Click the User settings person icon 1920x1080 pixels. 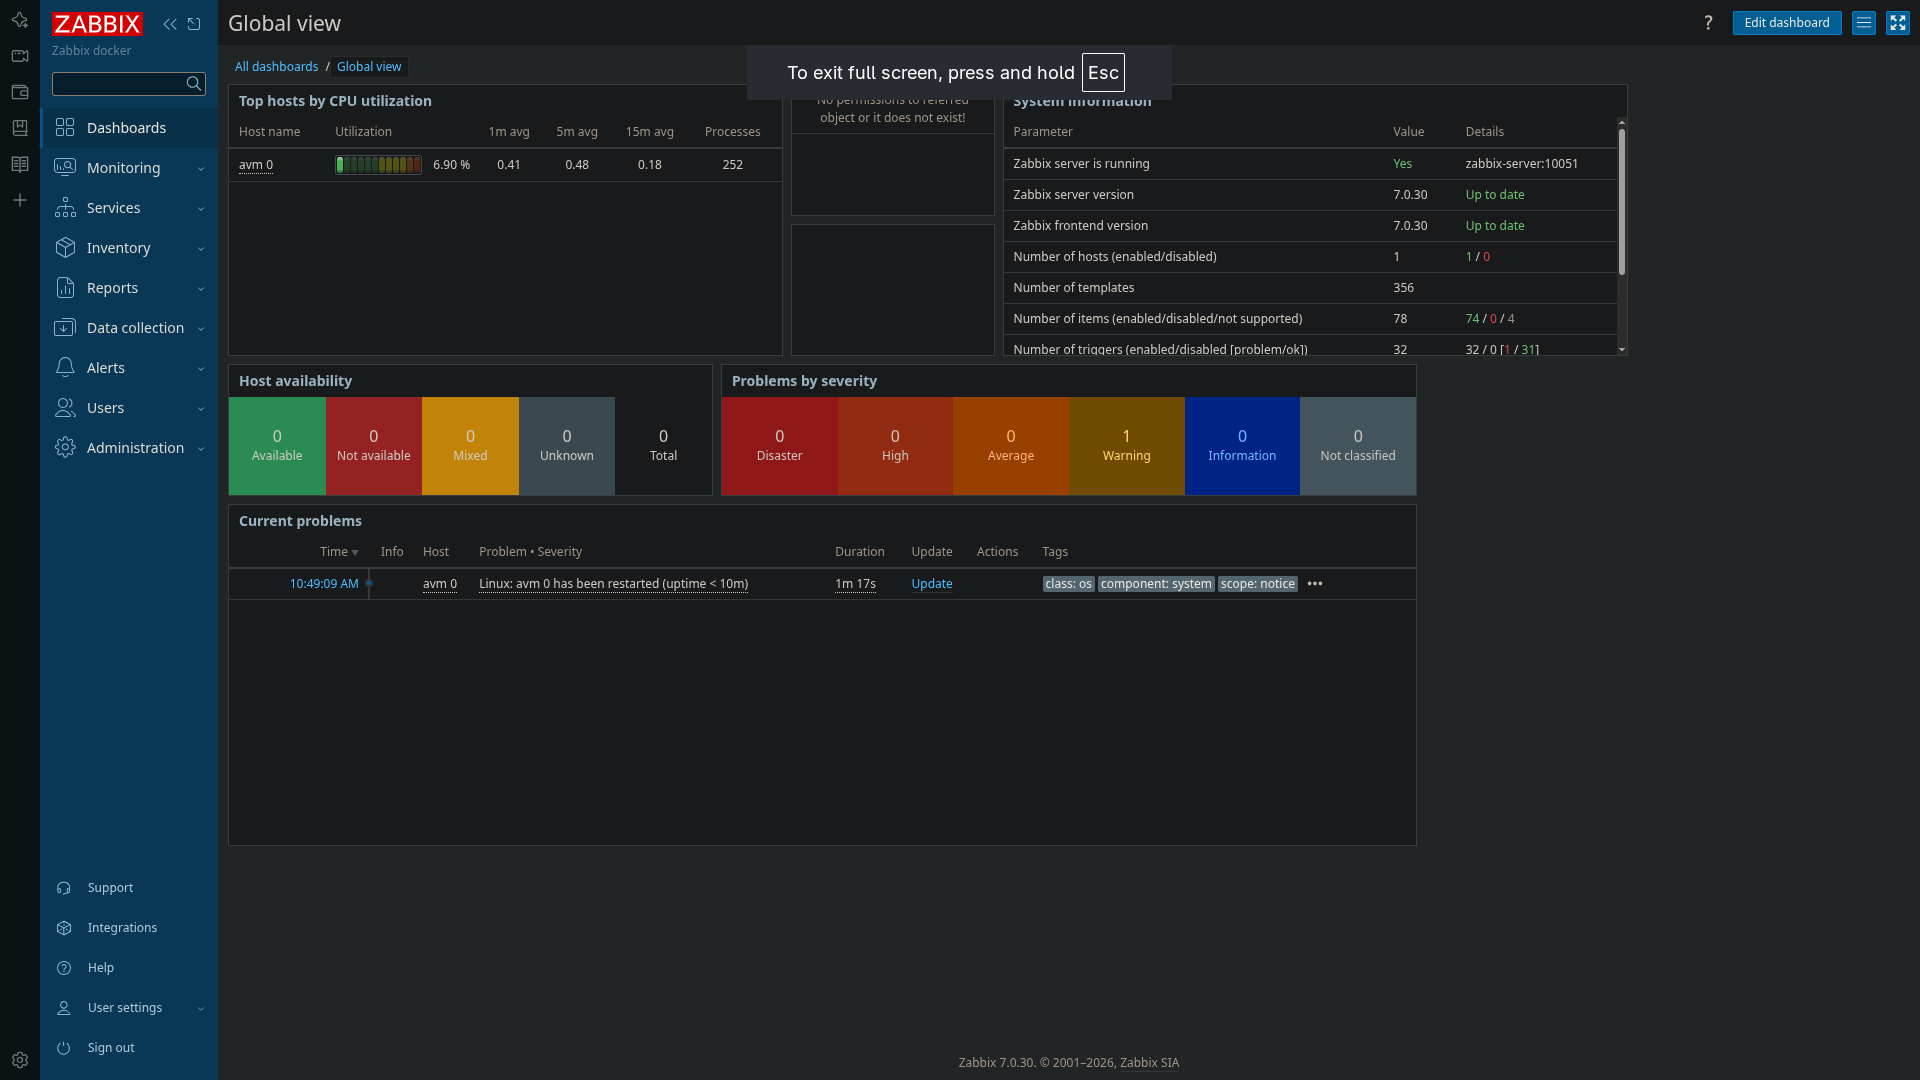tap(64, 1008)
